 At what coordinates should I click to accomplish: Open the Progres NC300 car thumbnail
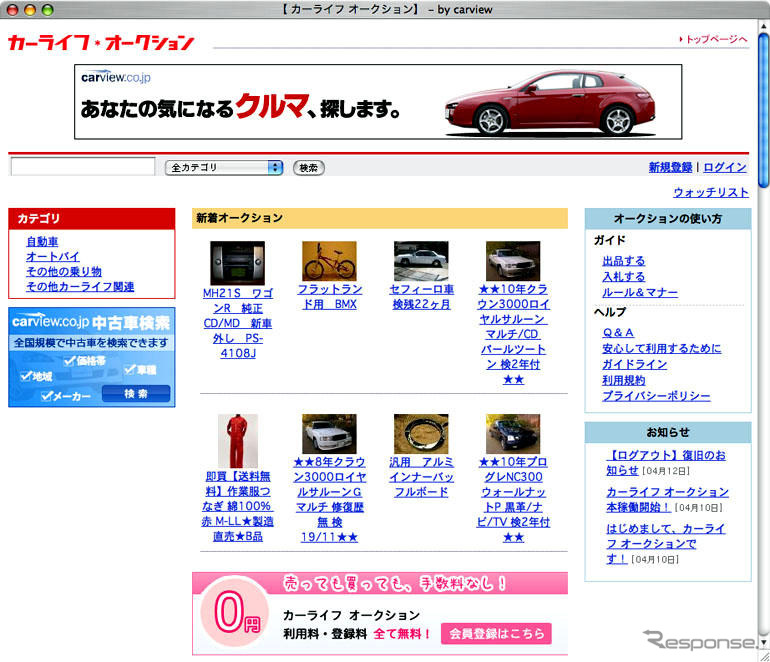pyautogui.click(x=512, y=435)
